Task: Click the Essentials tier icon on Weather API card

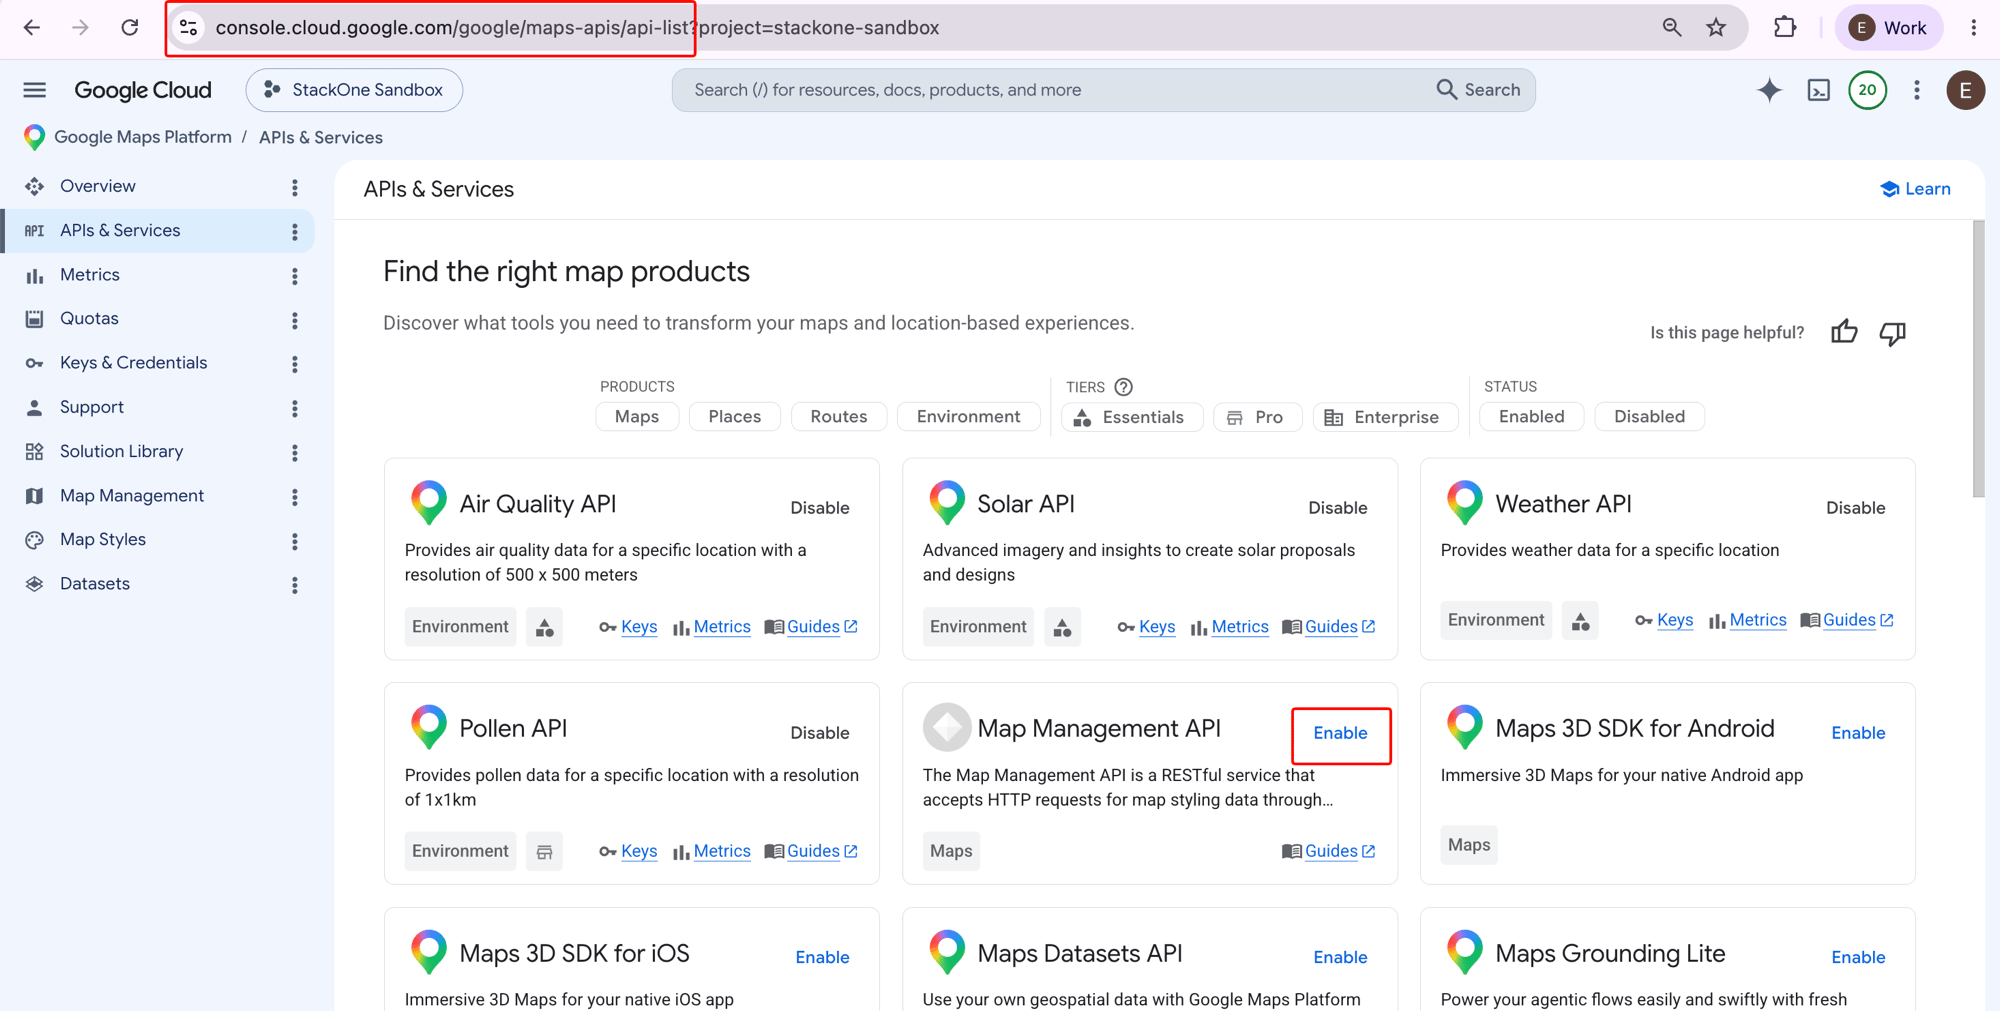Action: coord(1580,620)
